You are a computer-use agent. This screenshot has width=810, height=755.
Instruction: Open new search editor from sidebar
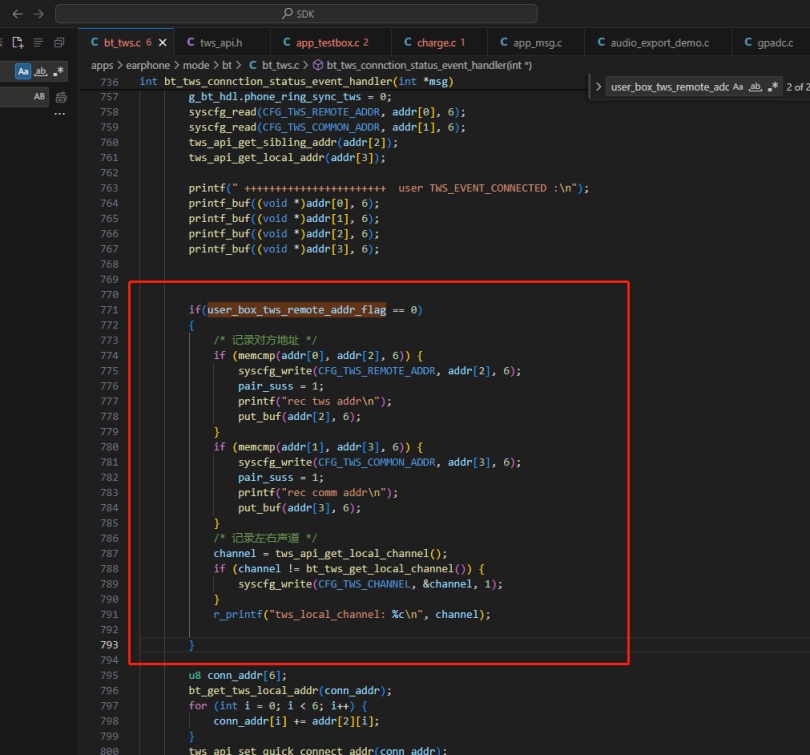point(18,42)
